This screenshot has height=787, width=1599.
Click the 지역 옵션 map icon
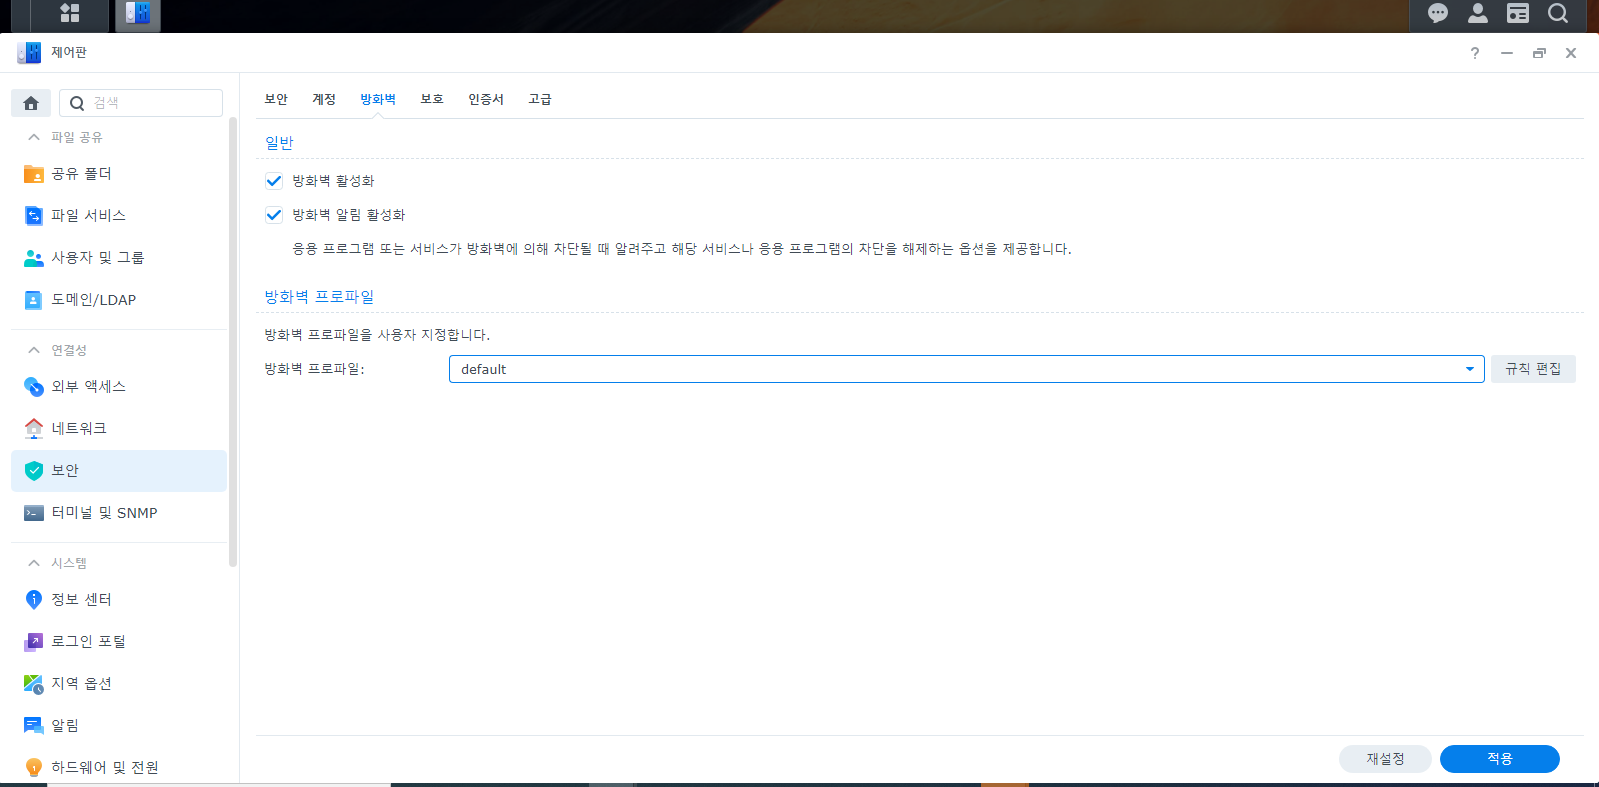click(x=33, y=684)
